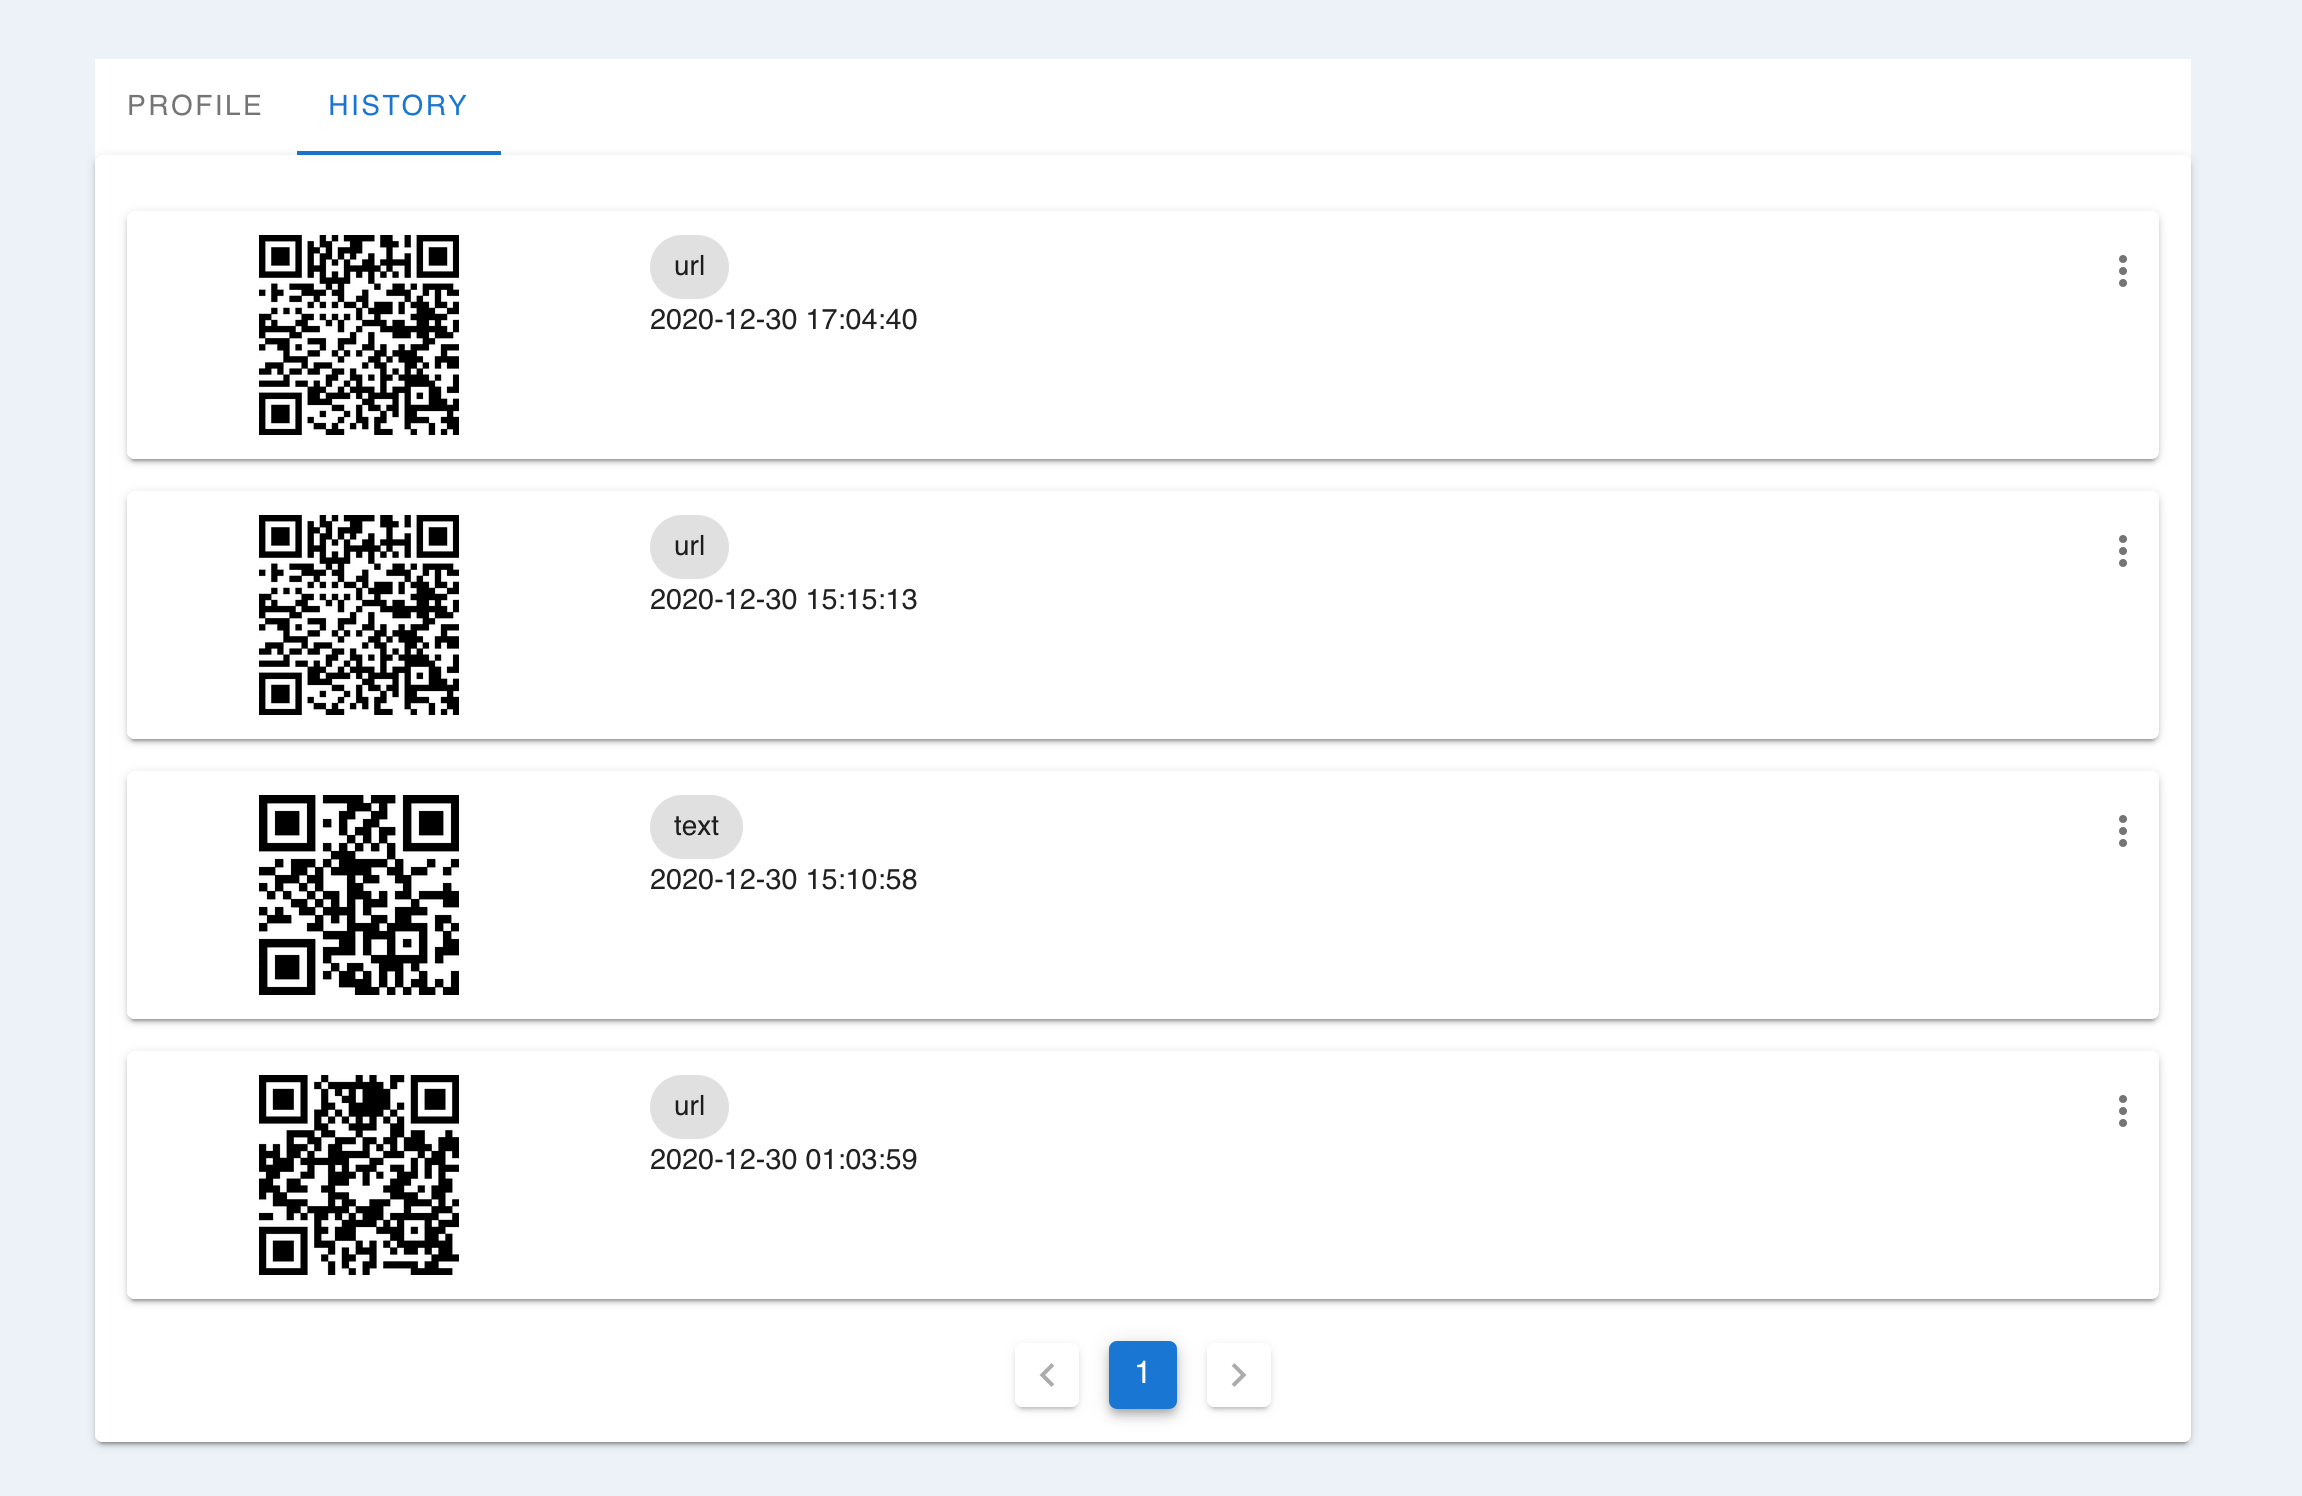Viewport: 2302px width, 1496px height.
Task: Click the text type chip
Action: tap(696, 827)
